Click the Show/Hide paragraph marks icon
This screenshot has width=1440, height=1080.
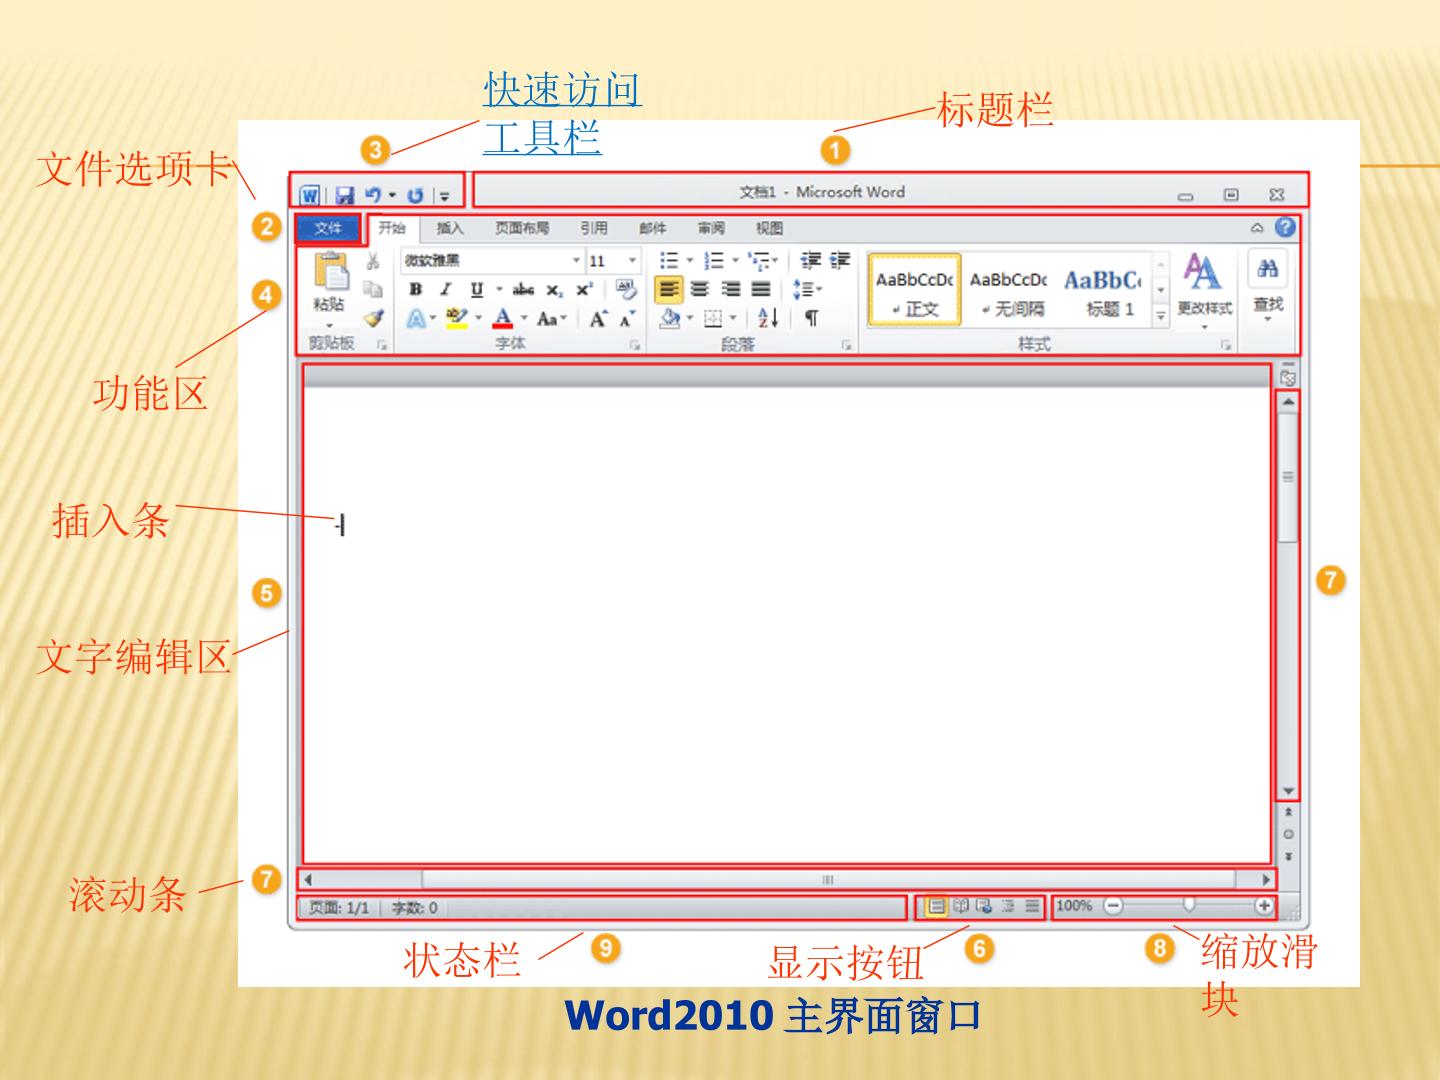(x=811, y=319)
